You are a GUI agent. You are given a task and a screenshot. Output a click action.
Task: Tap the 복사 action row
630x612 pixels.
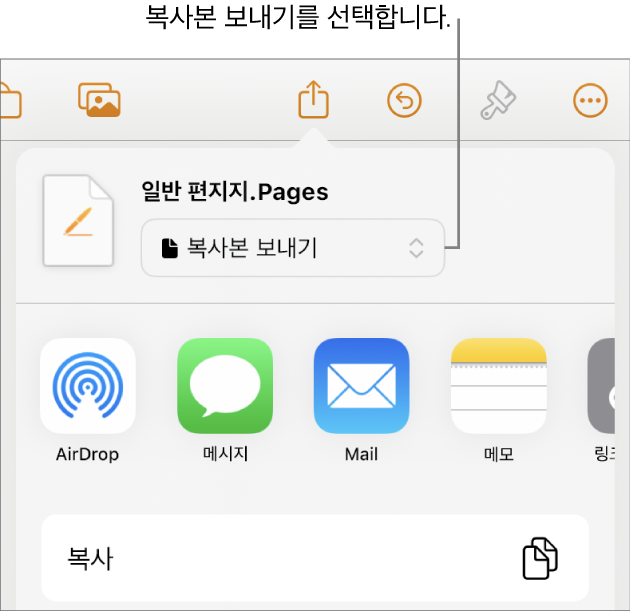click(315, 558)
